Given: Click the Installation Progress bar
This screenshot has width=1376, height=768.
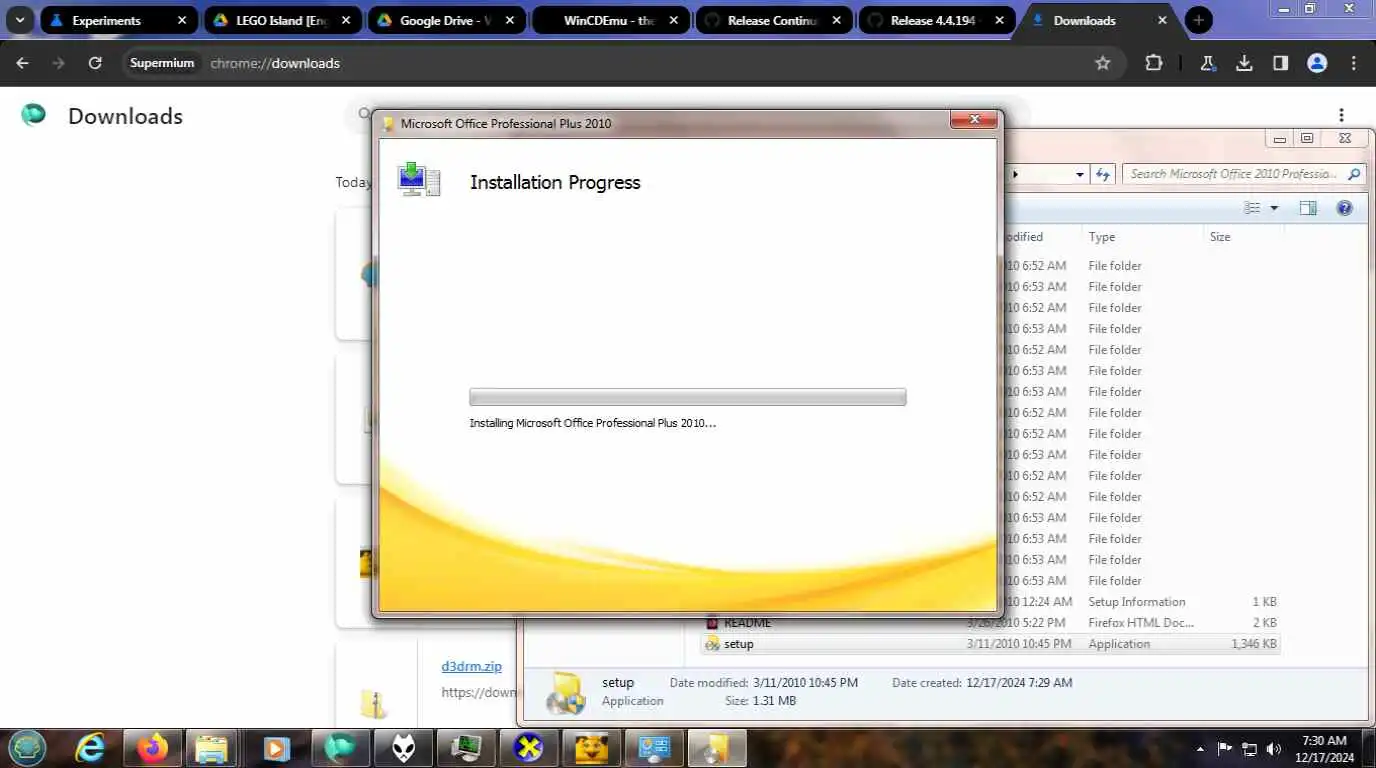Looking at the screenshot, I should 688,397.
